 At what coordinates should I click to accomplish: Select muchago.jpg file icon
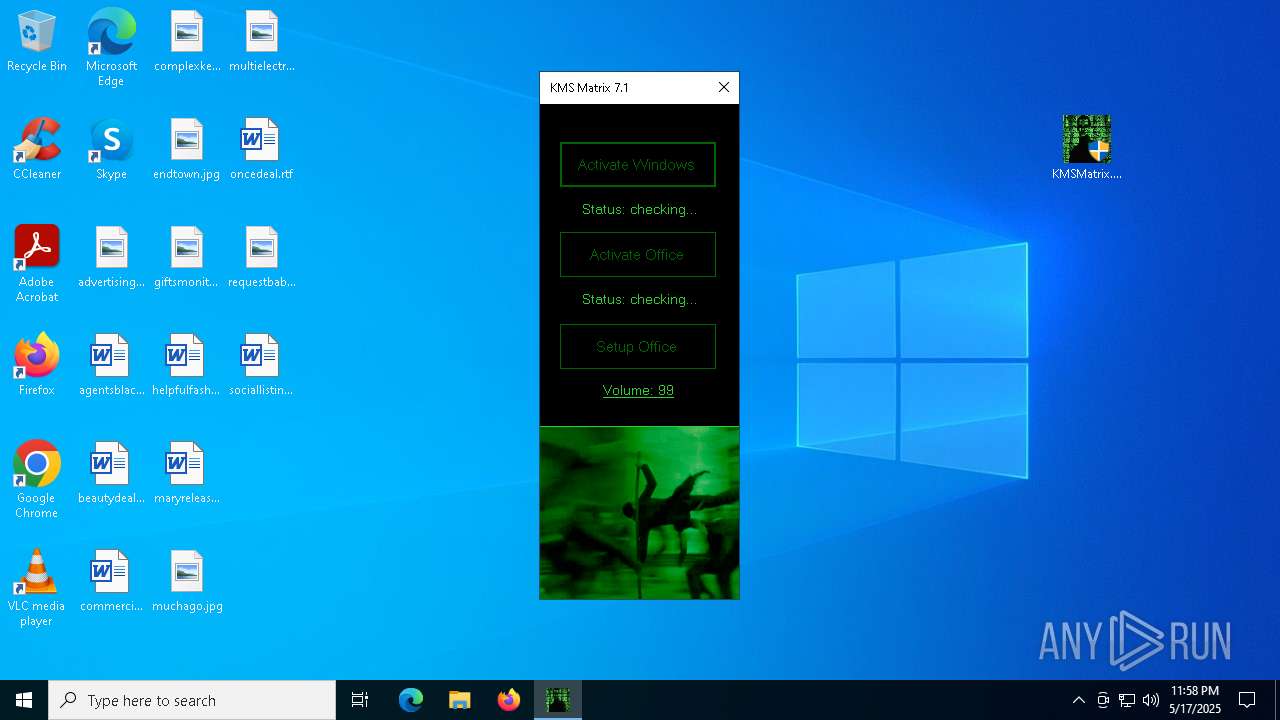point(187,582)
